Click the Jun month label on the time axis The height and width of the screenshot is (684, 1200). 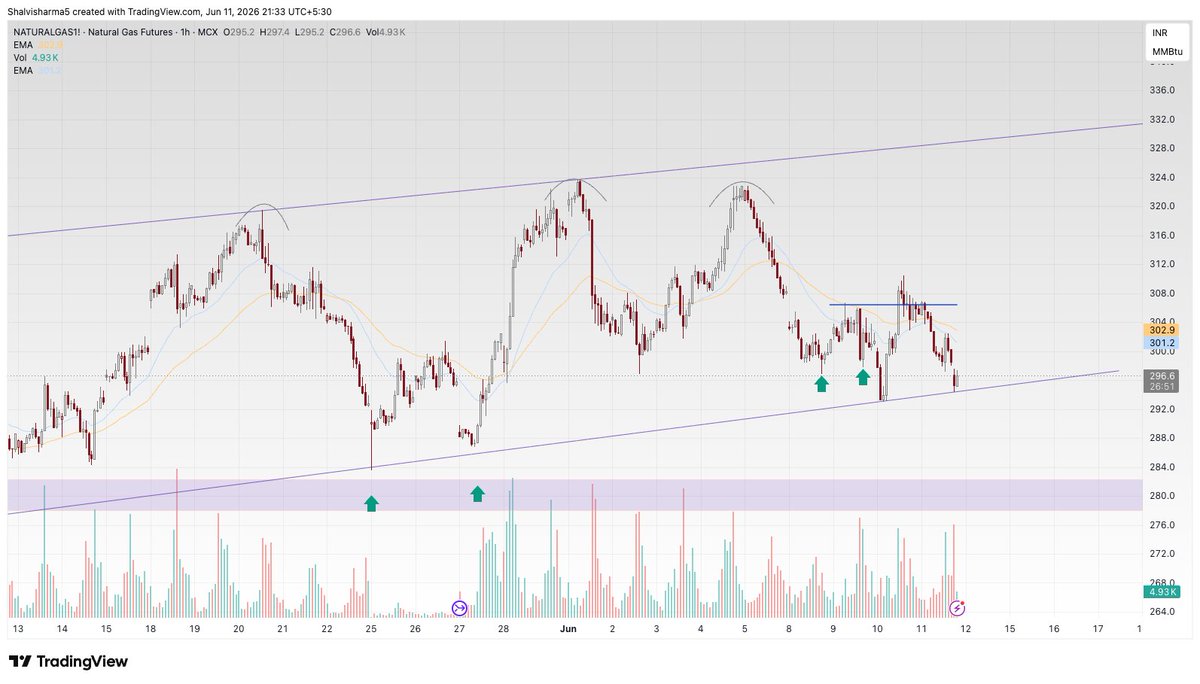(568, 629)
